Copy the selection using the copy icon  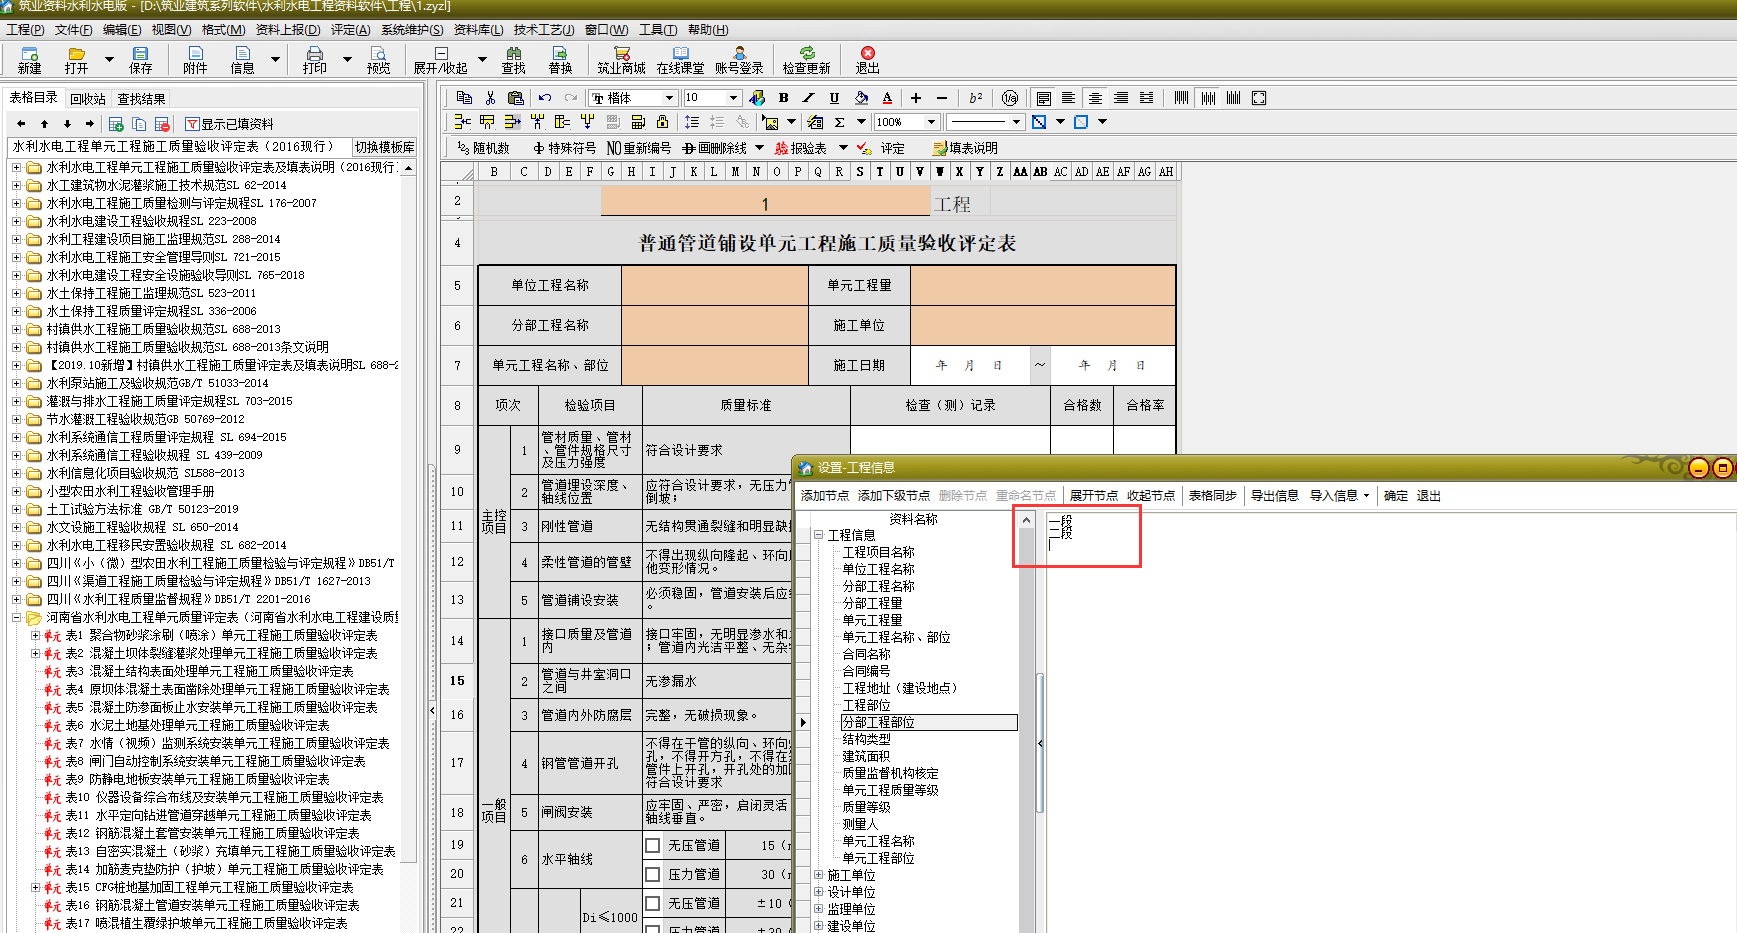pyautogui.click(x=464, y=97)
